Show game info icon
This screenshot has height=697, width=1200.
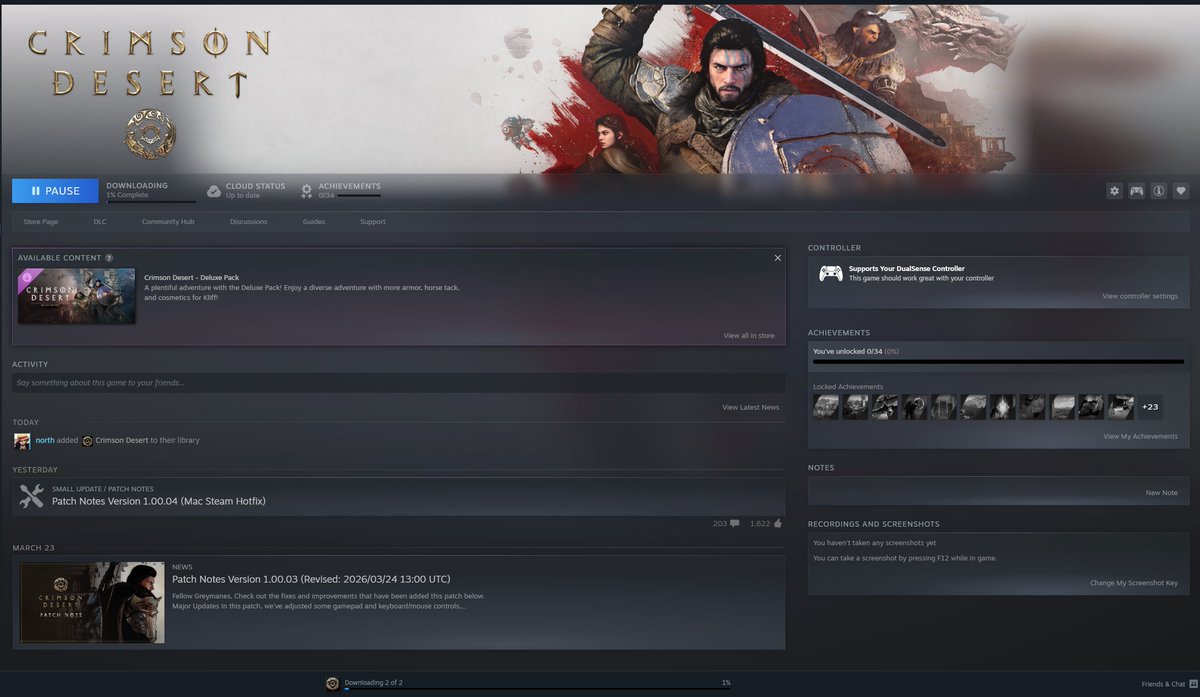1158,191
